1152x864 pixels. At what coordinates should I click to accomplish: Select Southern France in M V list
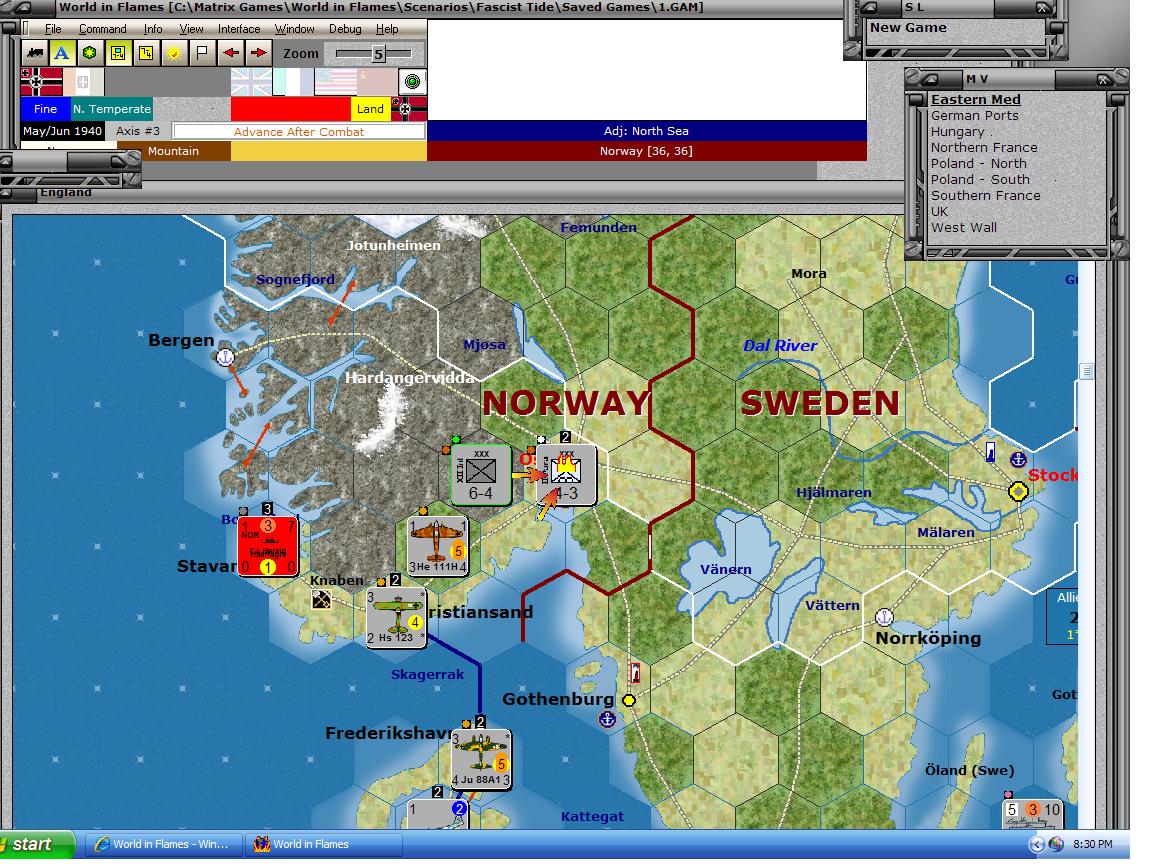[985, 195]
